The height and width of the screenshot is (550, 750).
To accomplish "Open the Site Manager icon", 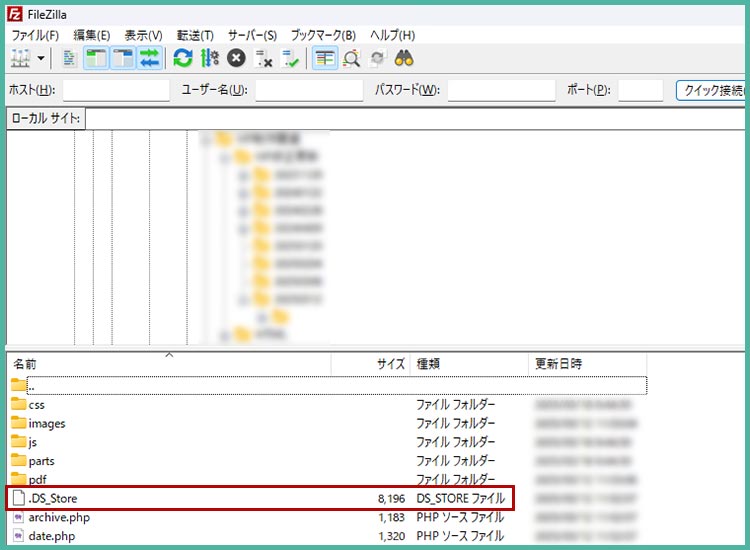I will [21, 58].
